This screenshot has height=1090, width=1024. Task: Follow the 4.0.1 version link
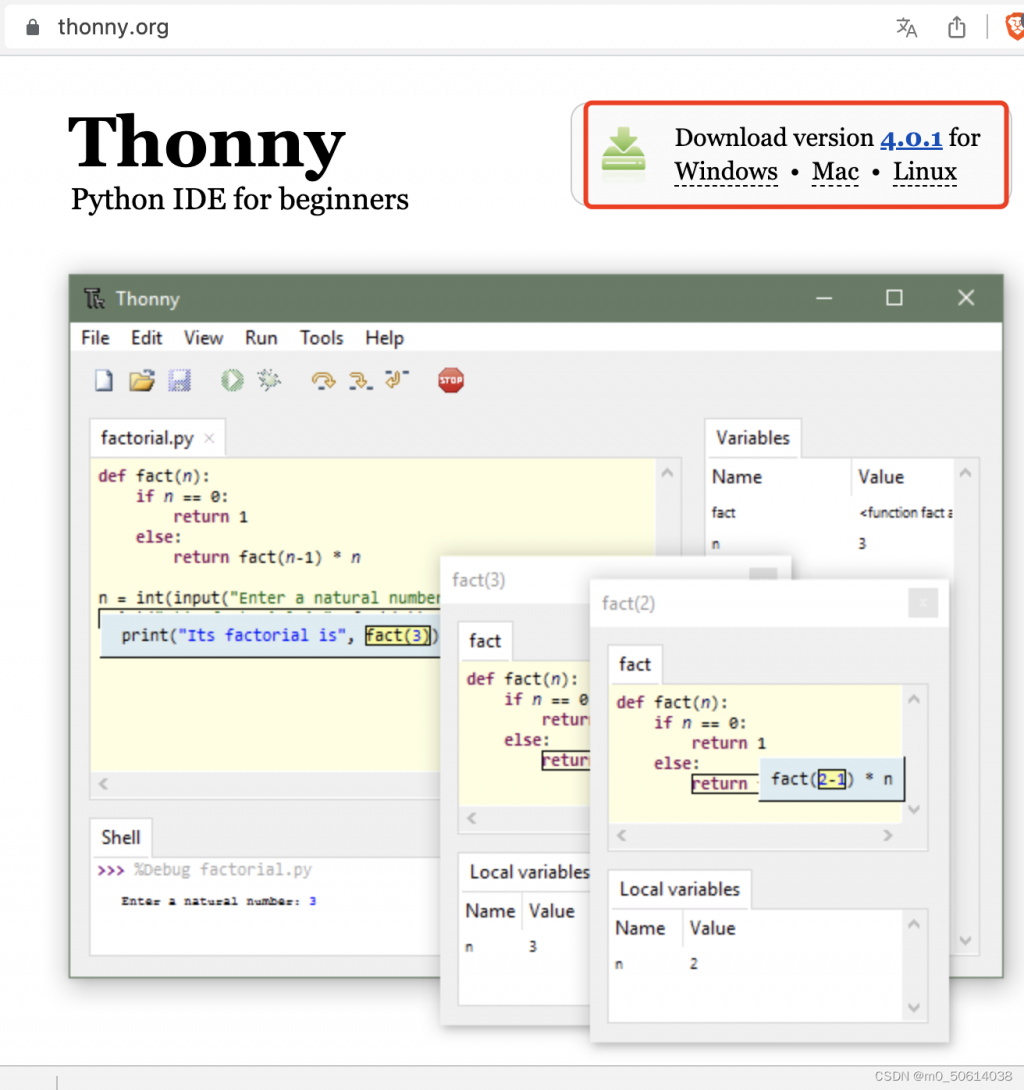pos(911,138)
